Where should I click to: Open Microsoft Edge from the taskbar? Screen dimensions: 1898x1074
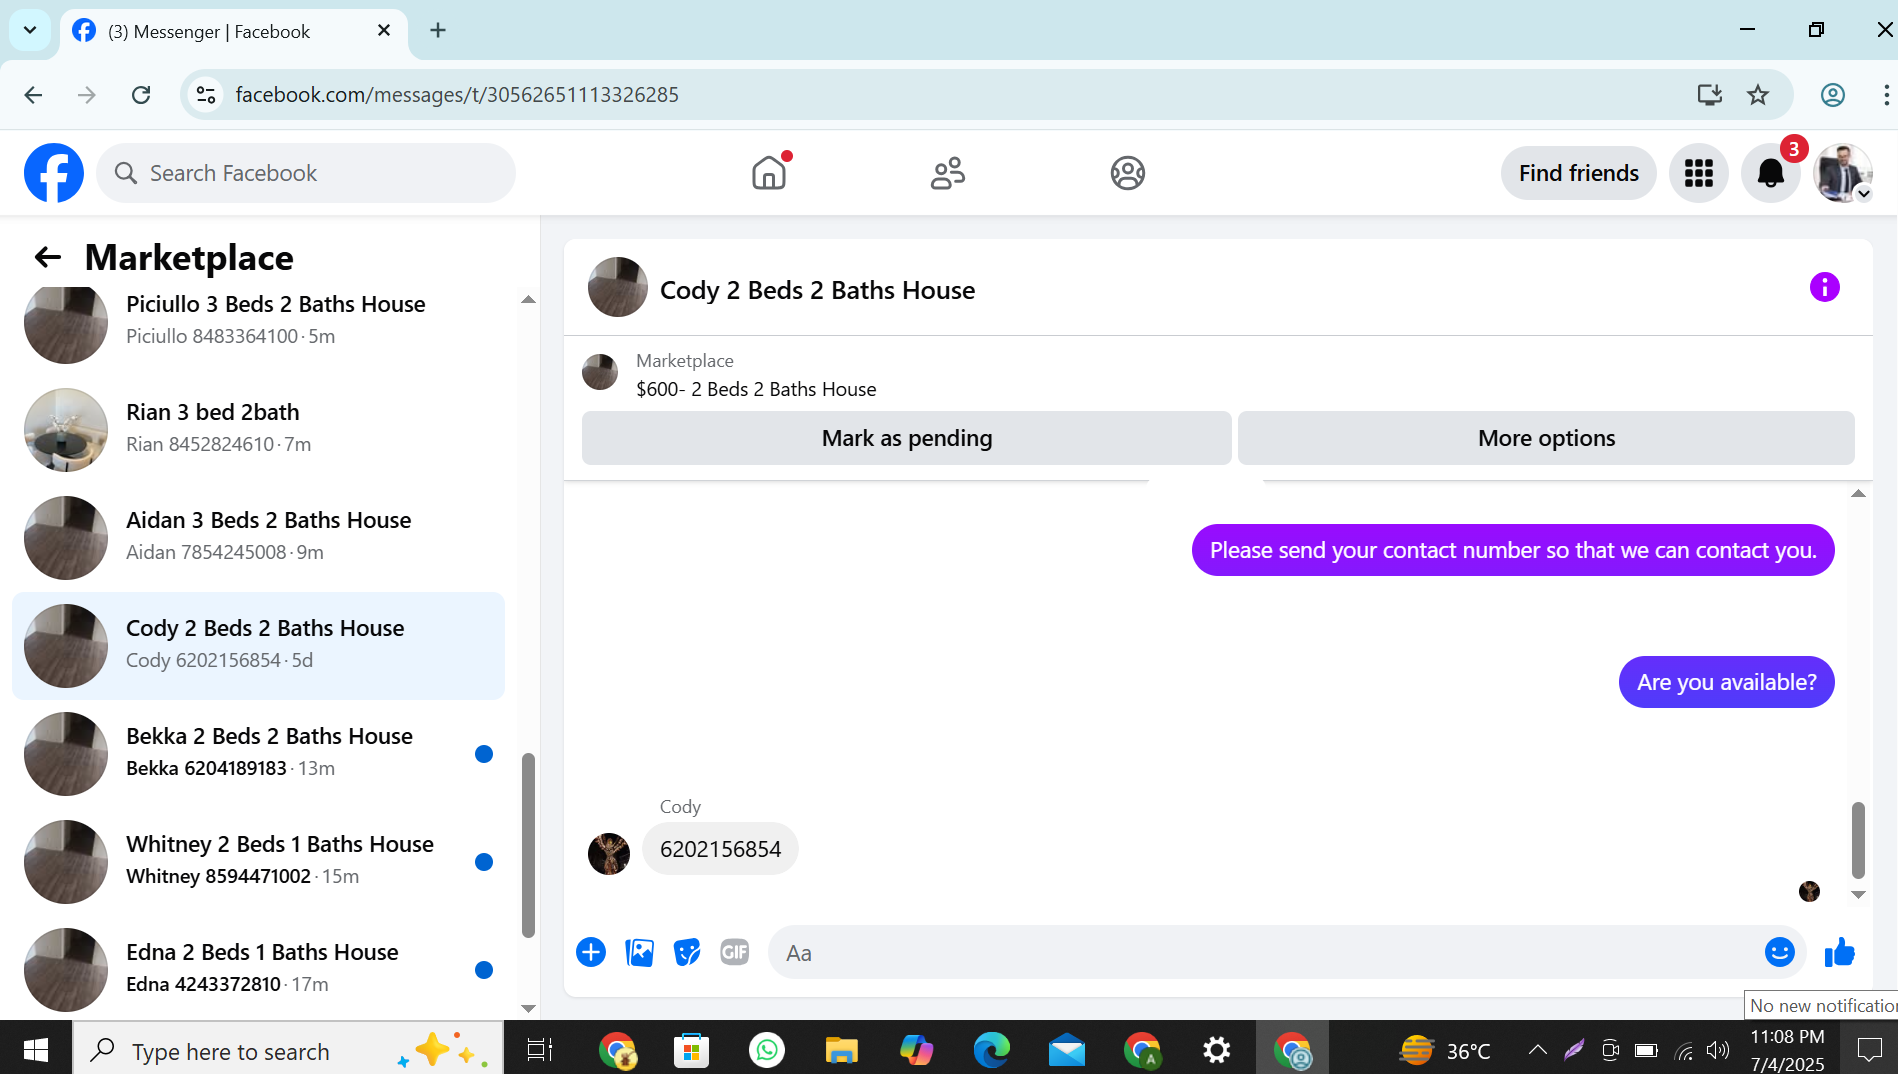[x=992, y=1050]
